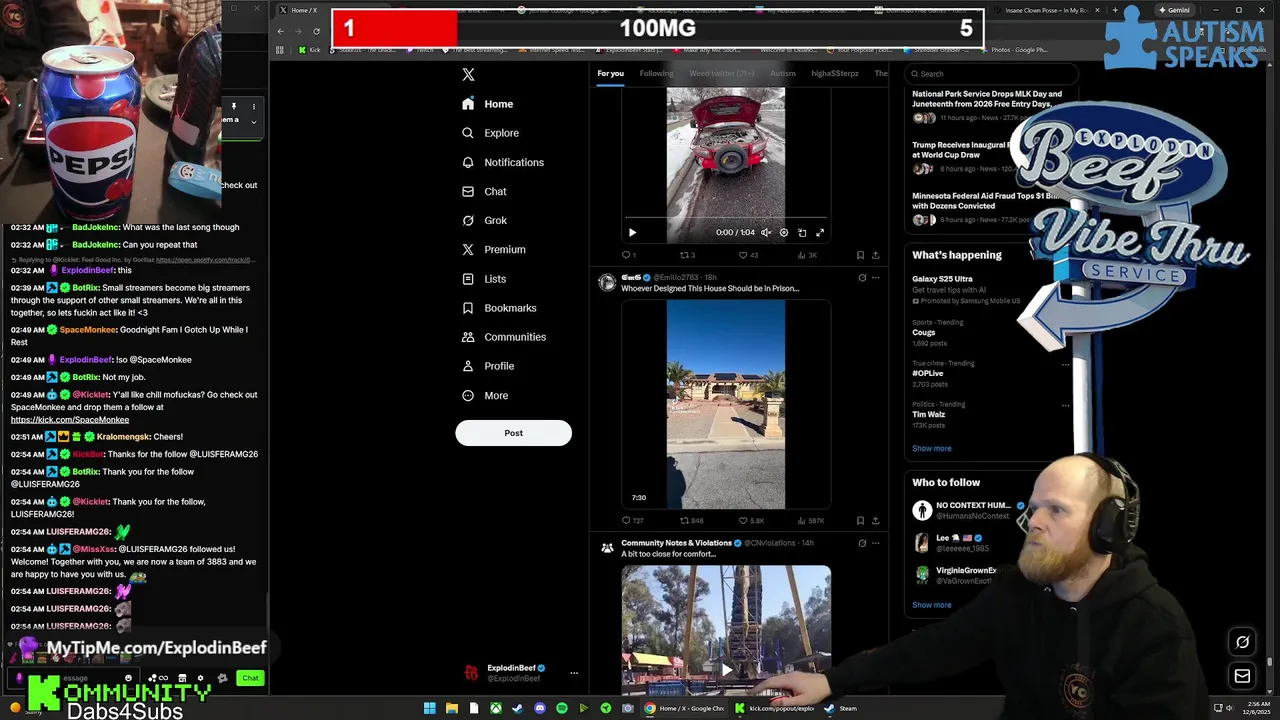Open more options on Community Notes post
1280x720 pixels.
[x=876, y=543]
